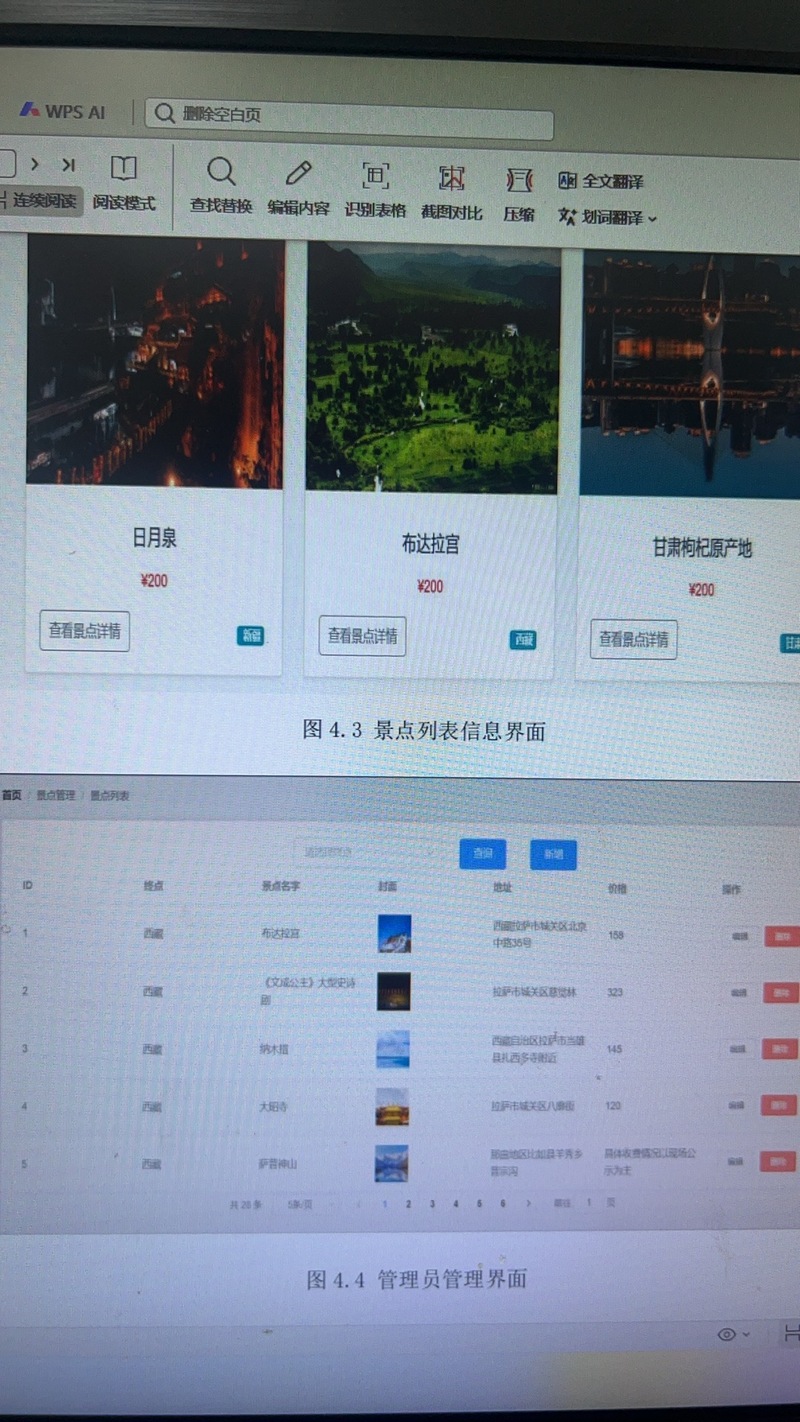Image resolution: width=800 pixels, height=1422 pixels.
Task: Click the 日月泉 card title
Action: click(155, 537)
